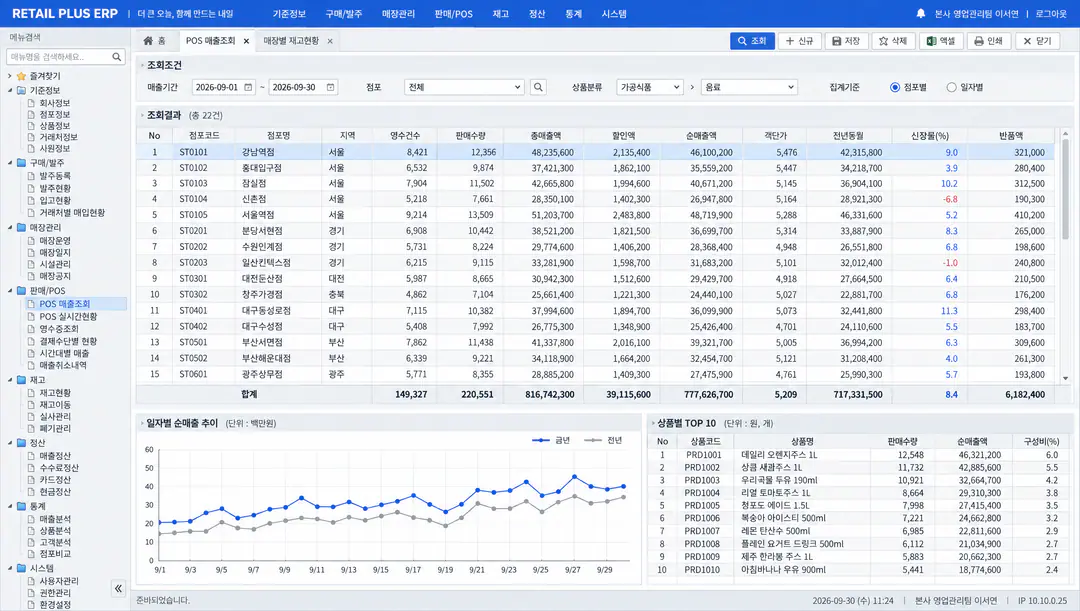Select the 일자별 radio button
This screenshot has height=611, width=1080.
click(951, 87)
